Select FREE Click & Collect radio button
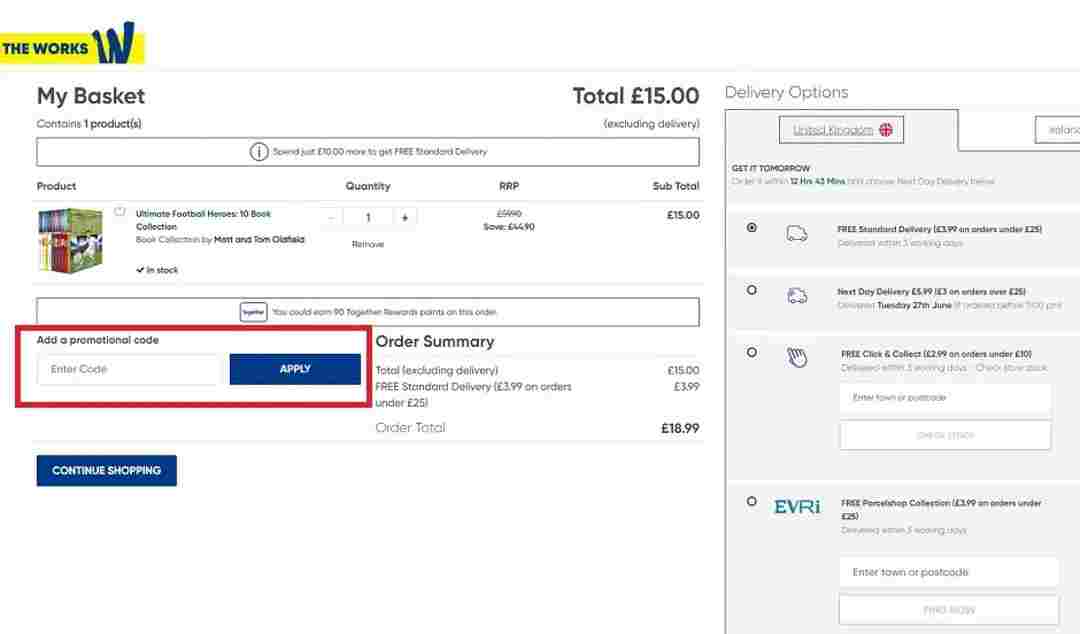The height and width of the screenshot is (634, 1080). [x=751, y=352]
